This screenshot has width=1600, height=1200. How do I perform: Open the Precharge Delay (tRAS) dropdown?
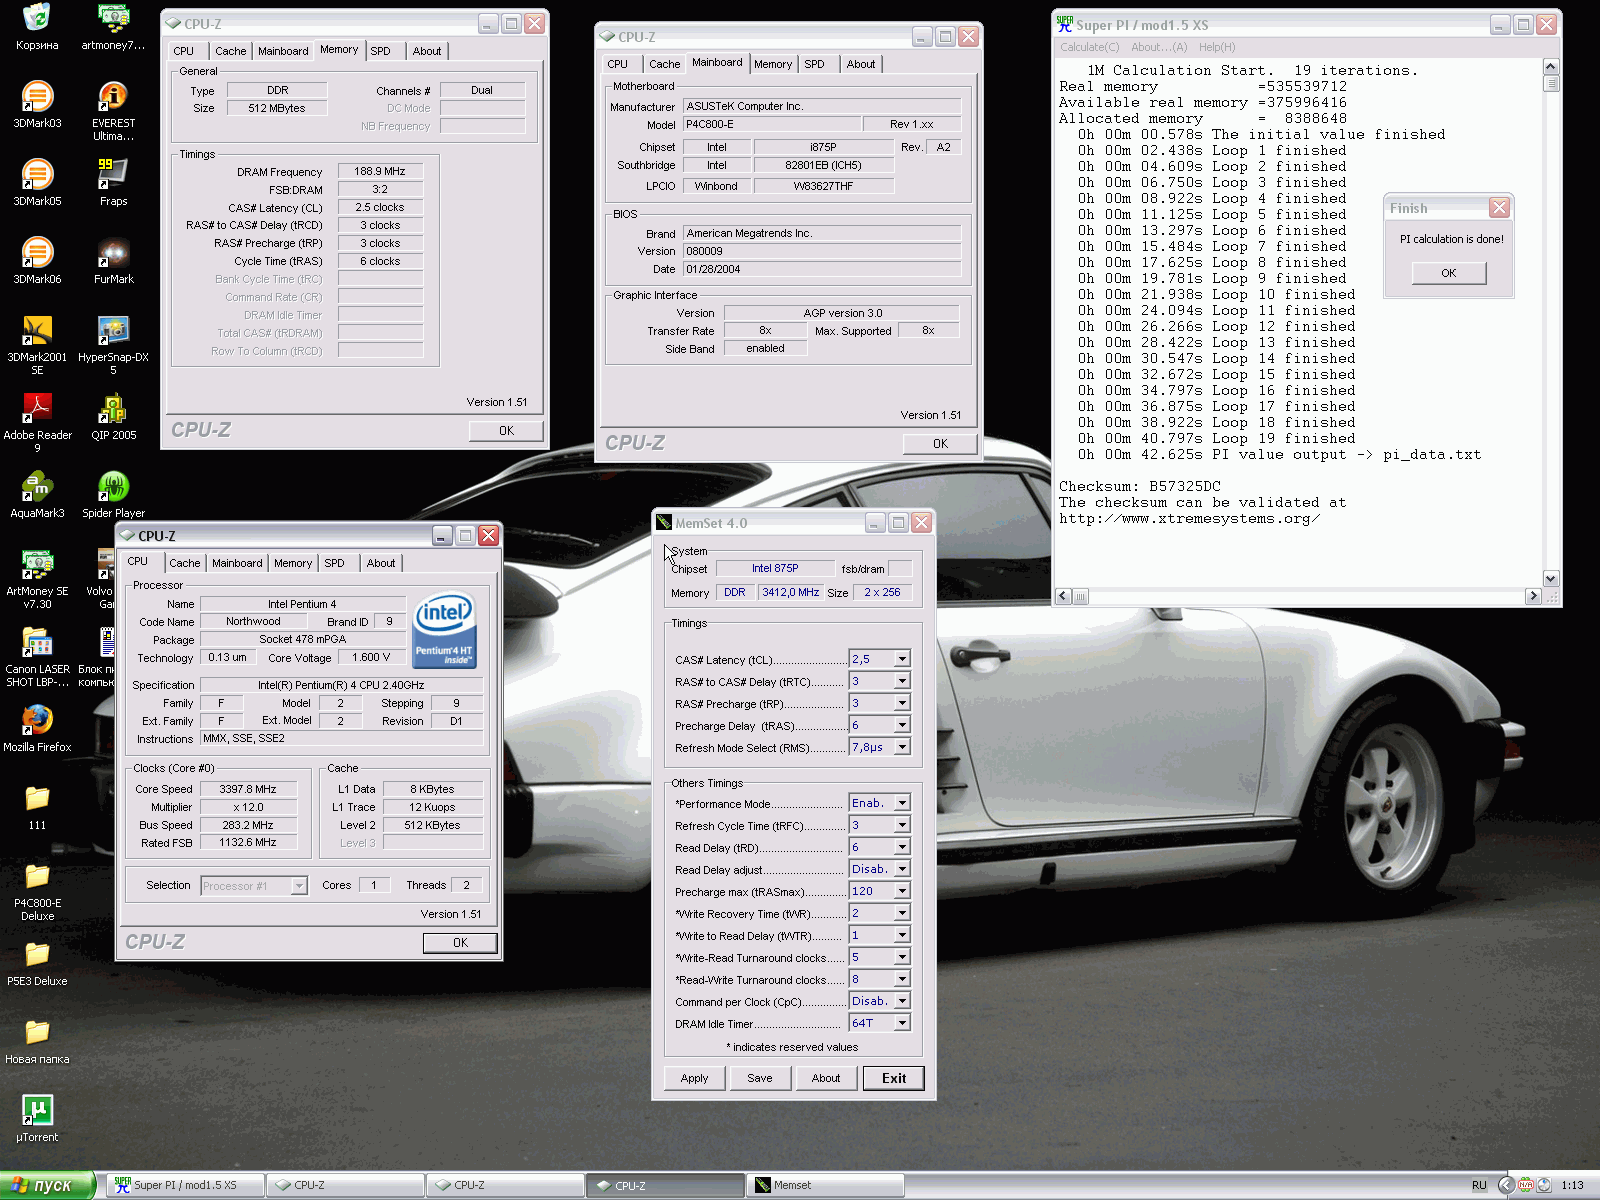click(902, 725)
